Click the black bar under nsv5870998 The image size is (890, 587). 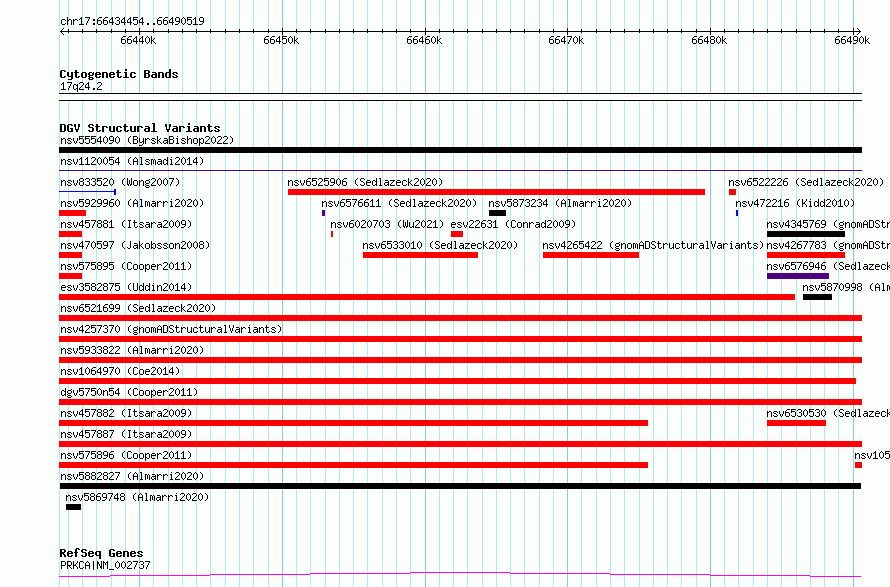coord(817,297)
